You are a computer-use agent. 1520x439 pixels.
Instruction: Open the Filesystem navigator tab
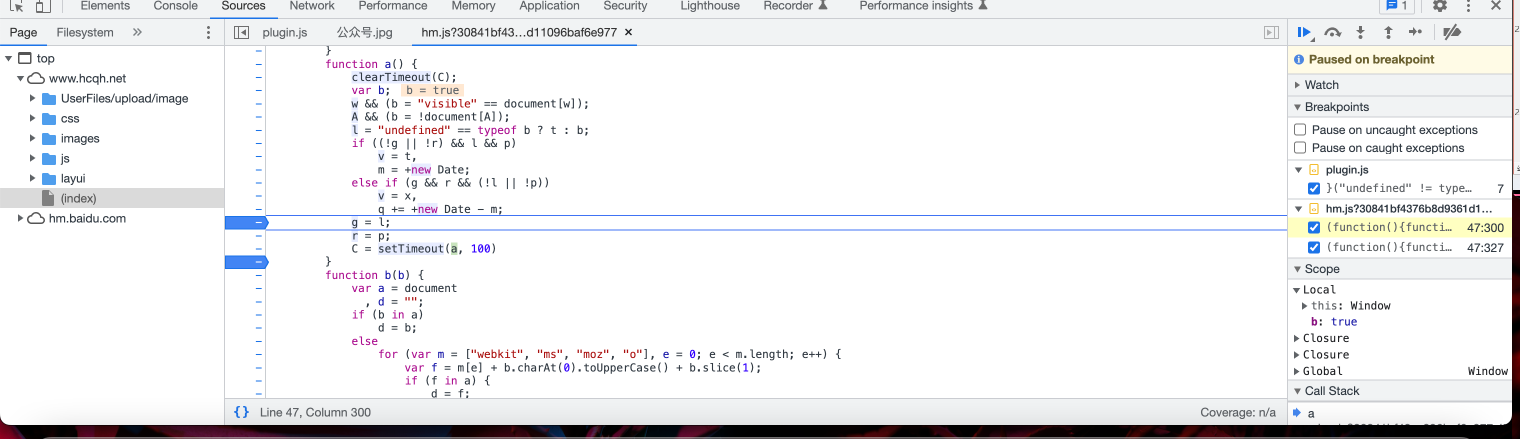pos(85,32)
